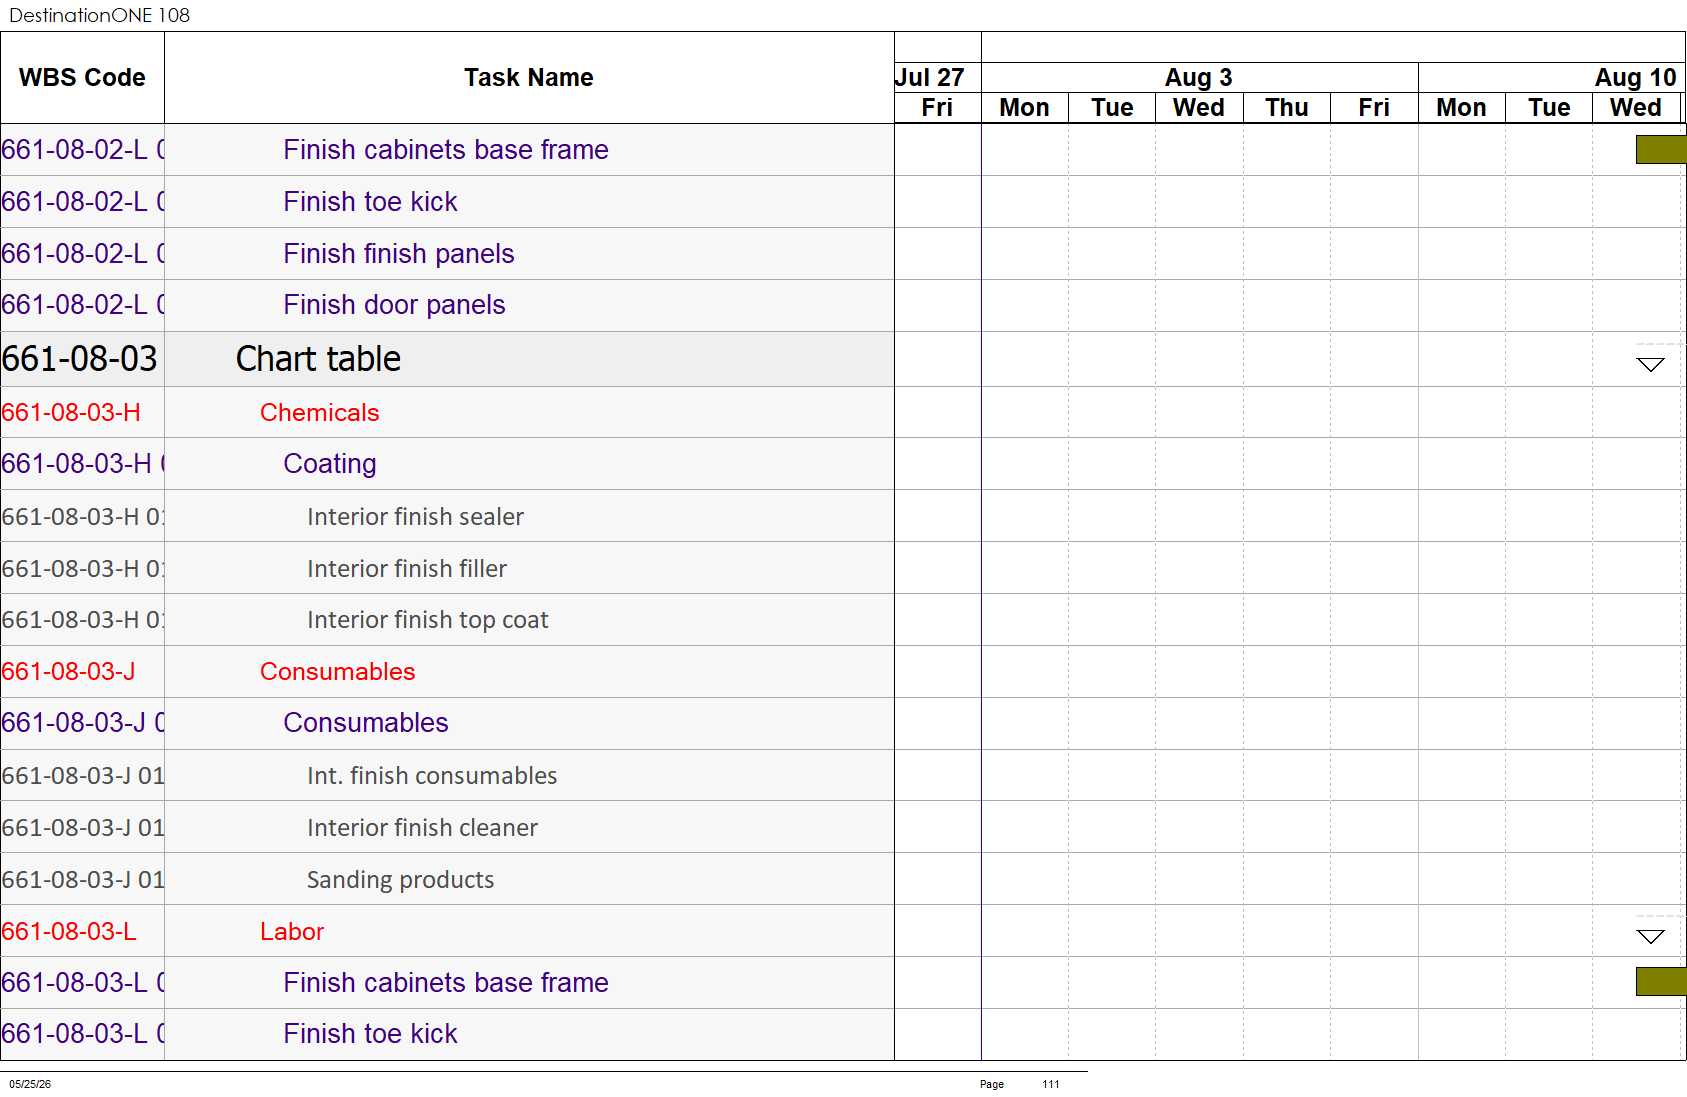Click WBS code 661-08-03-J in red
Screen dimensions: 1687x1097
pyautogui.click(x=68, y=672)
